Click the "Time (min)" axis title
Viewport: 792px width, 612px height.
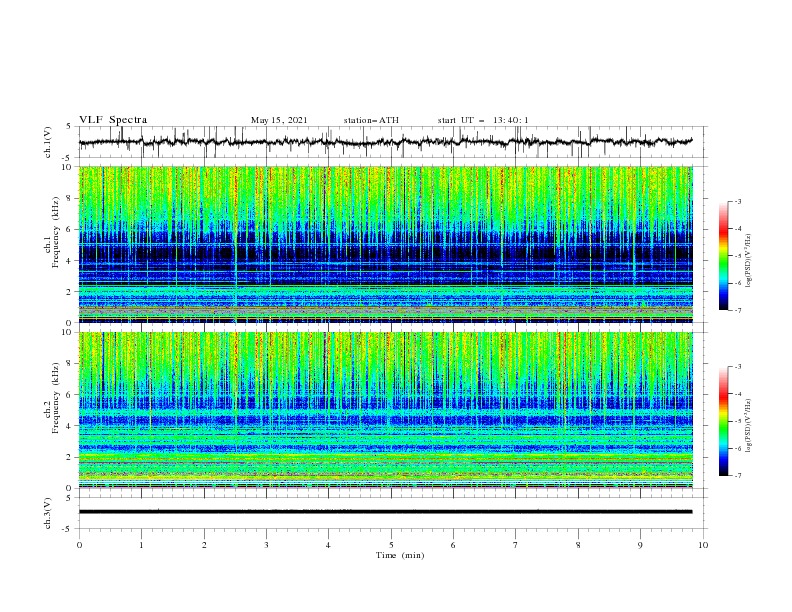(400, 555)
